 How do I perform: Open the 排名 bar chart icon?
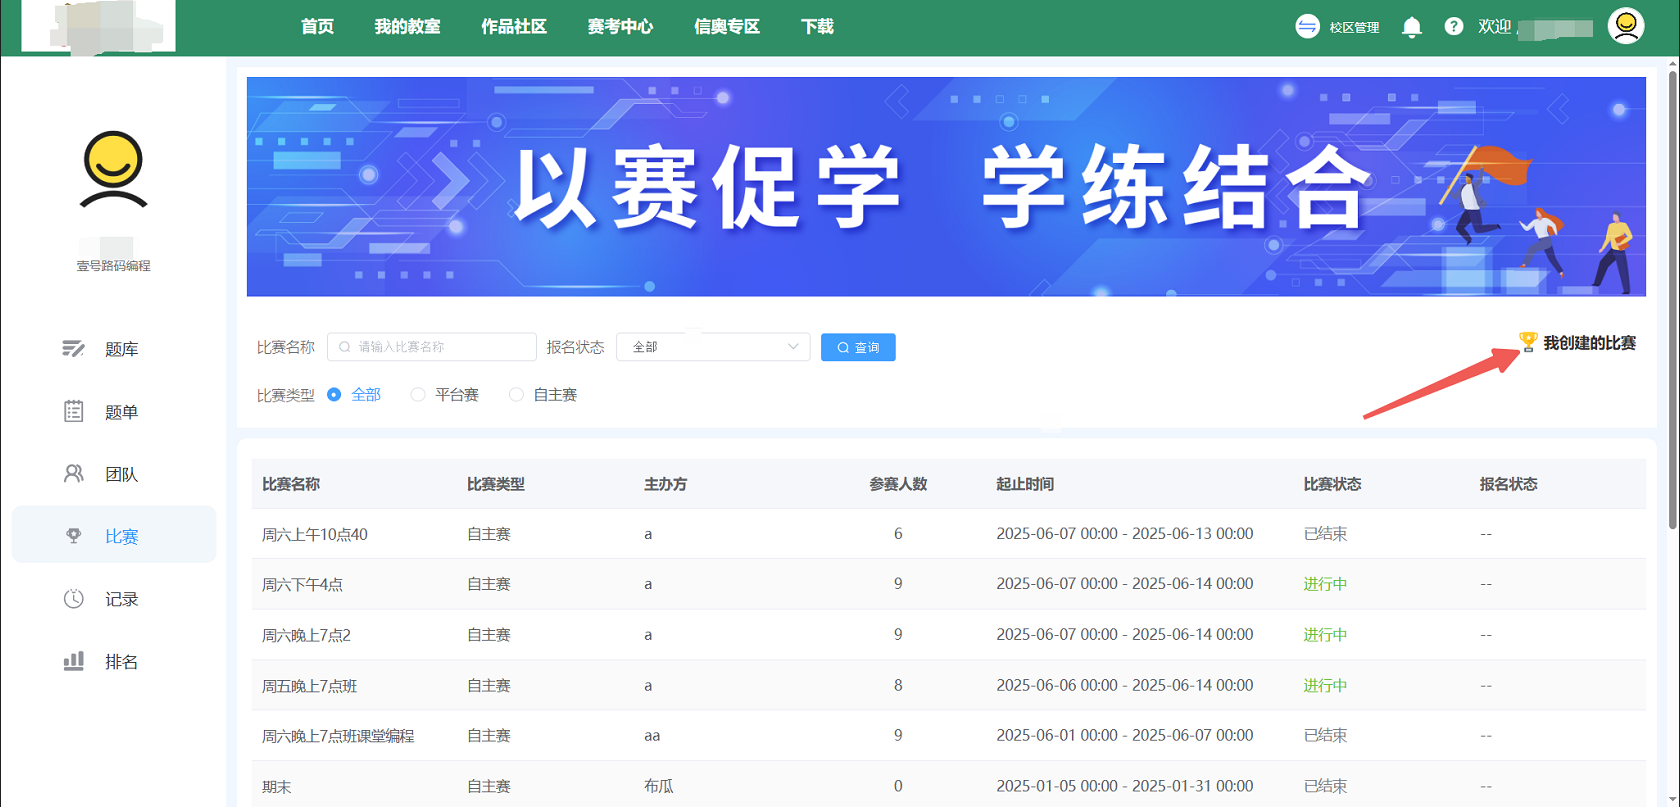(73, 661)
